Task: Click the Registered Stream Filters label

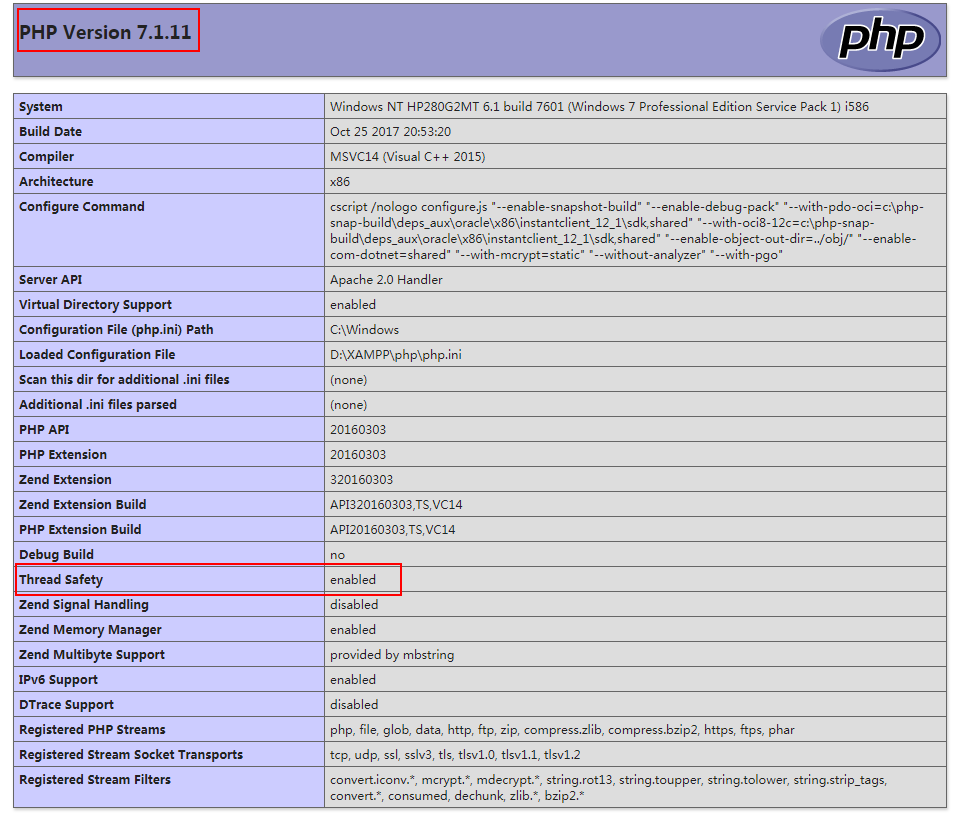Action: (95, 779)
